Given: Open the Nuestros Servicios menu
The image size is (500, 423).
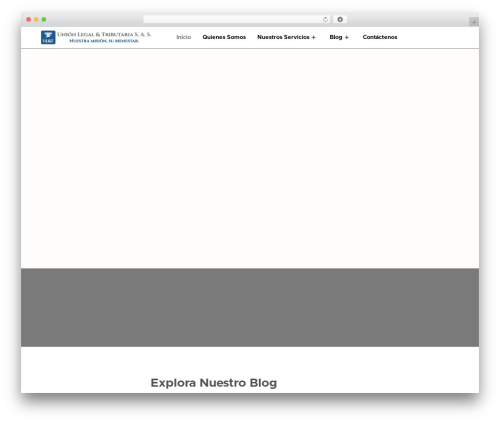Looking at the screenshot, I should coord(283,37).
